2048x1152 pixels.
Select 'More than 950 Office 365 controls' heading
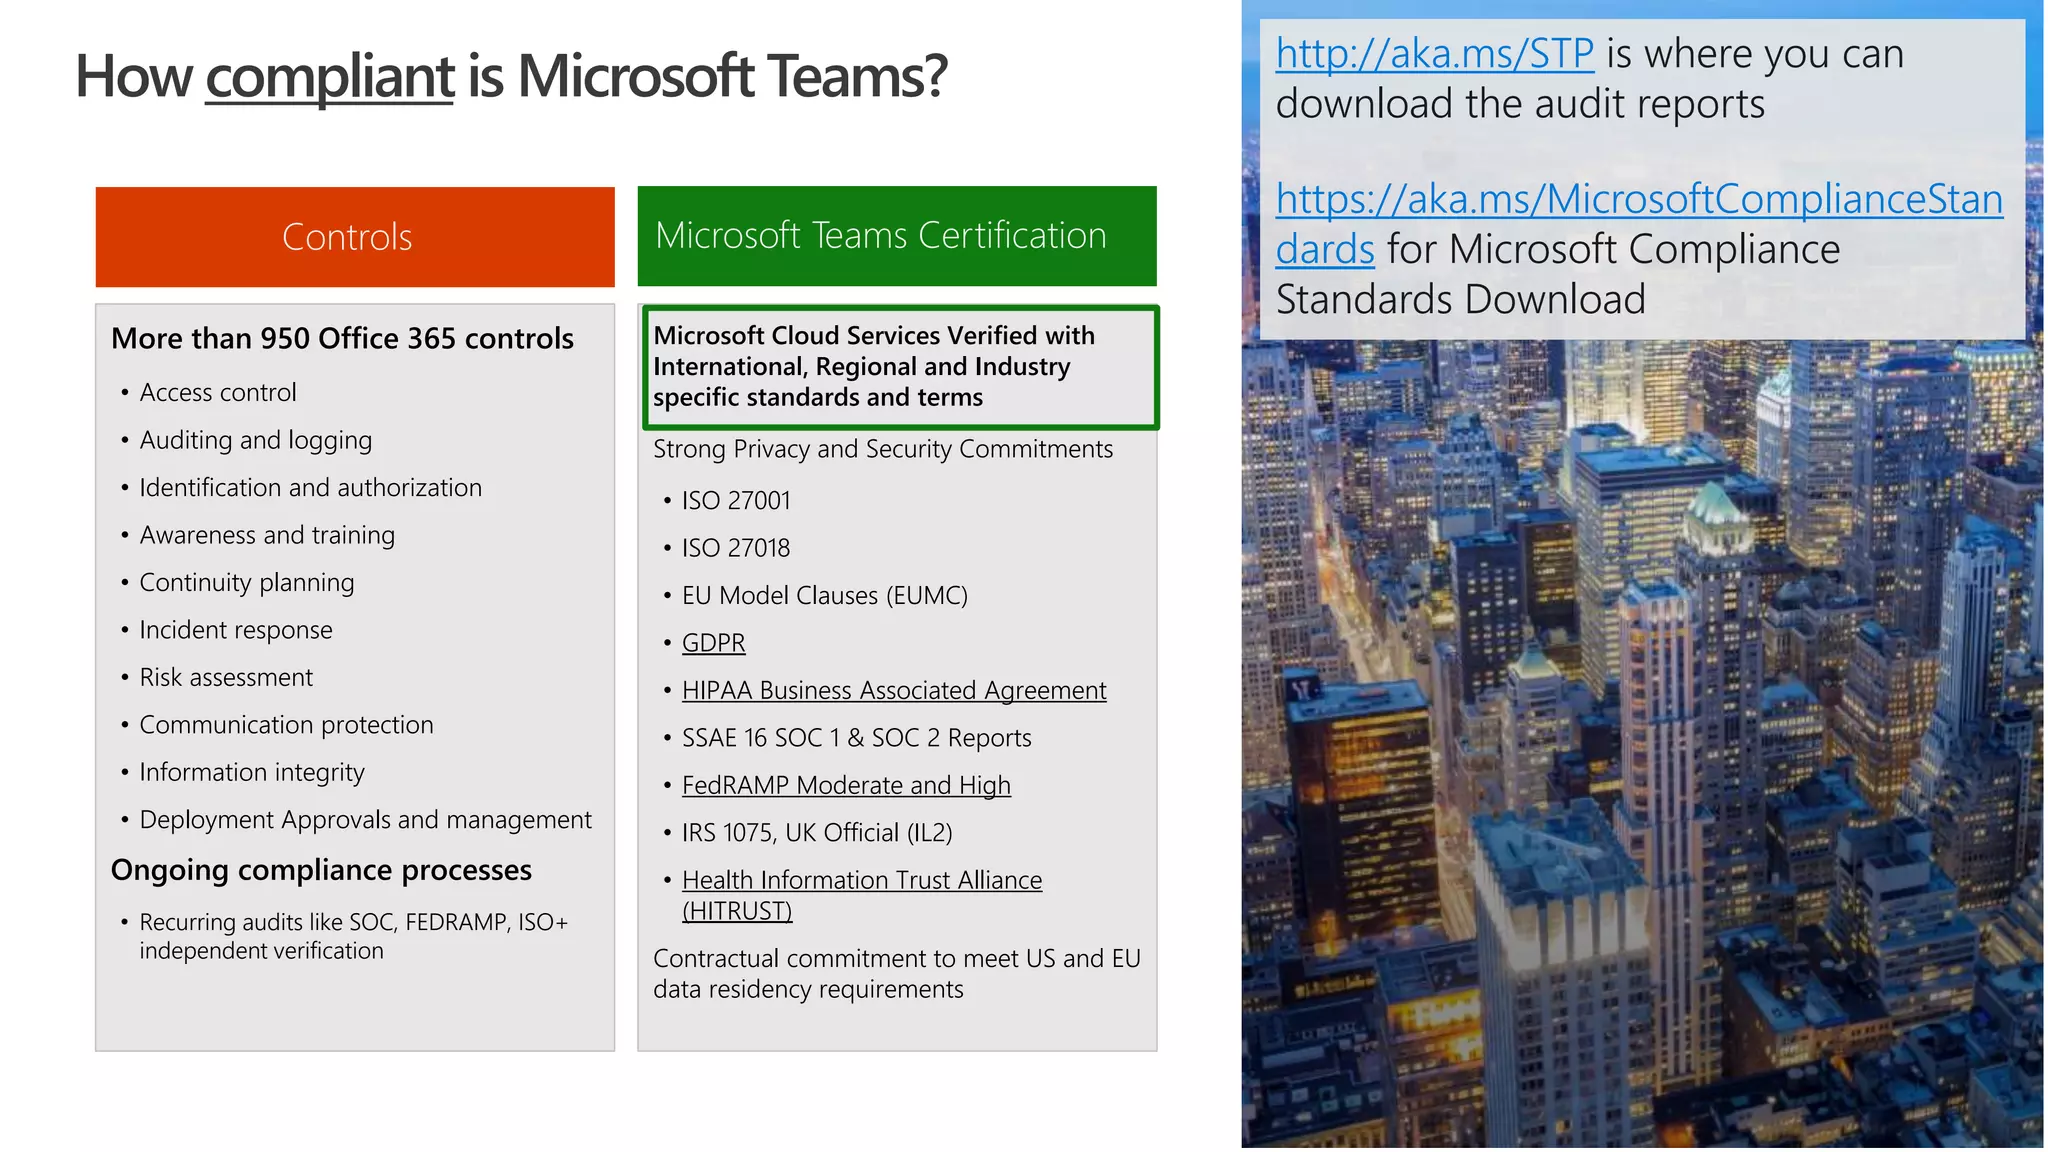click(x=343, y=339)
